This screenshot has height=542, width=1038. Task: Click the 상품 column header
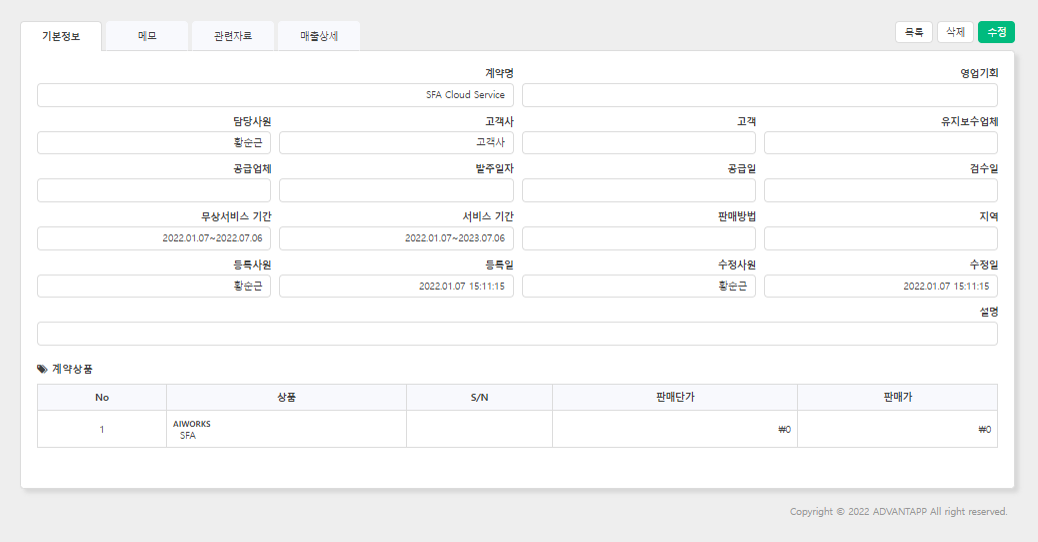click(287, 397)
